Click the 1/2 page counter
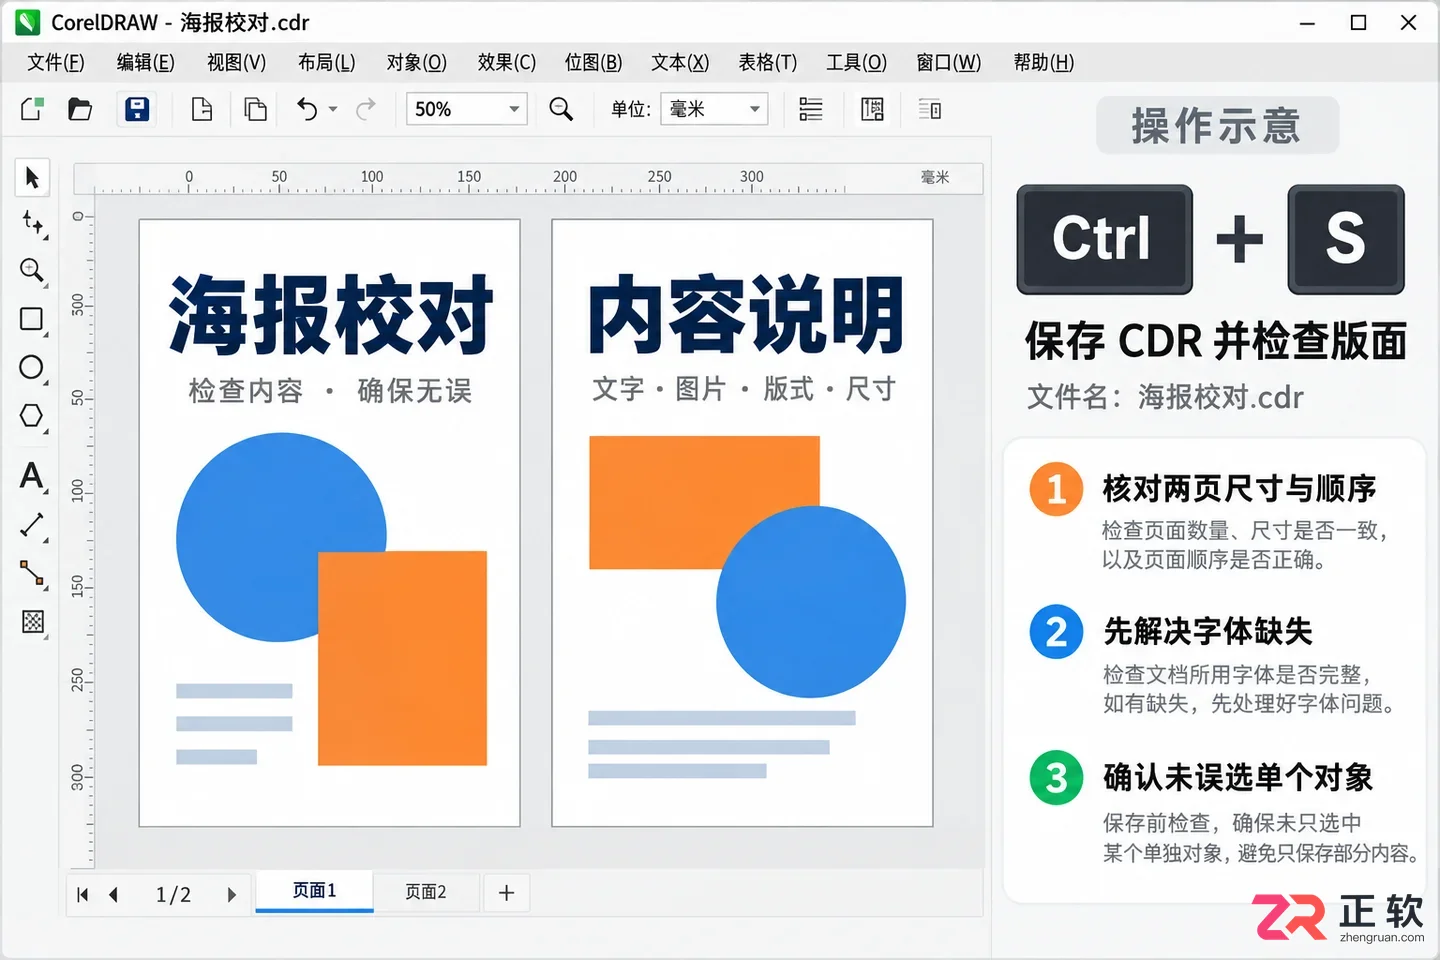 173,894
